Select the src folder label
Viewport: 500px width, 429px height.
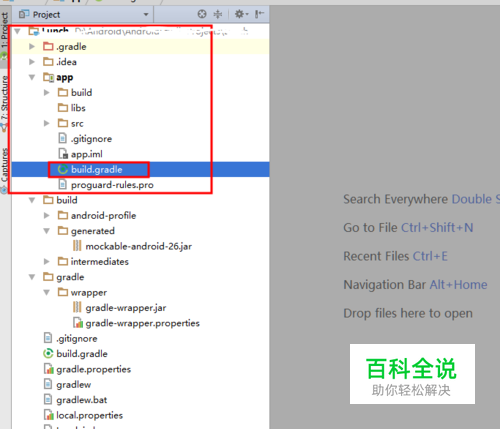coord(77,124)
